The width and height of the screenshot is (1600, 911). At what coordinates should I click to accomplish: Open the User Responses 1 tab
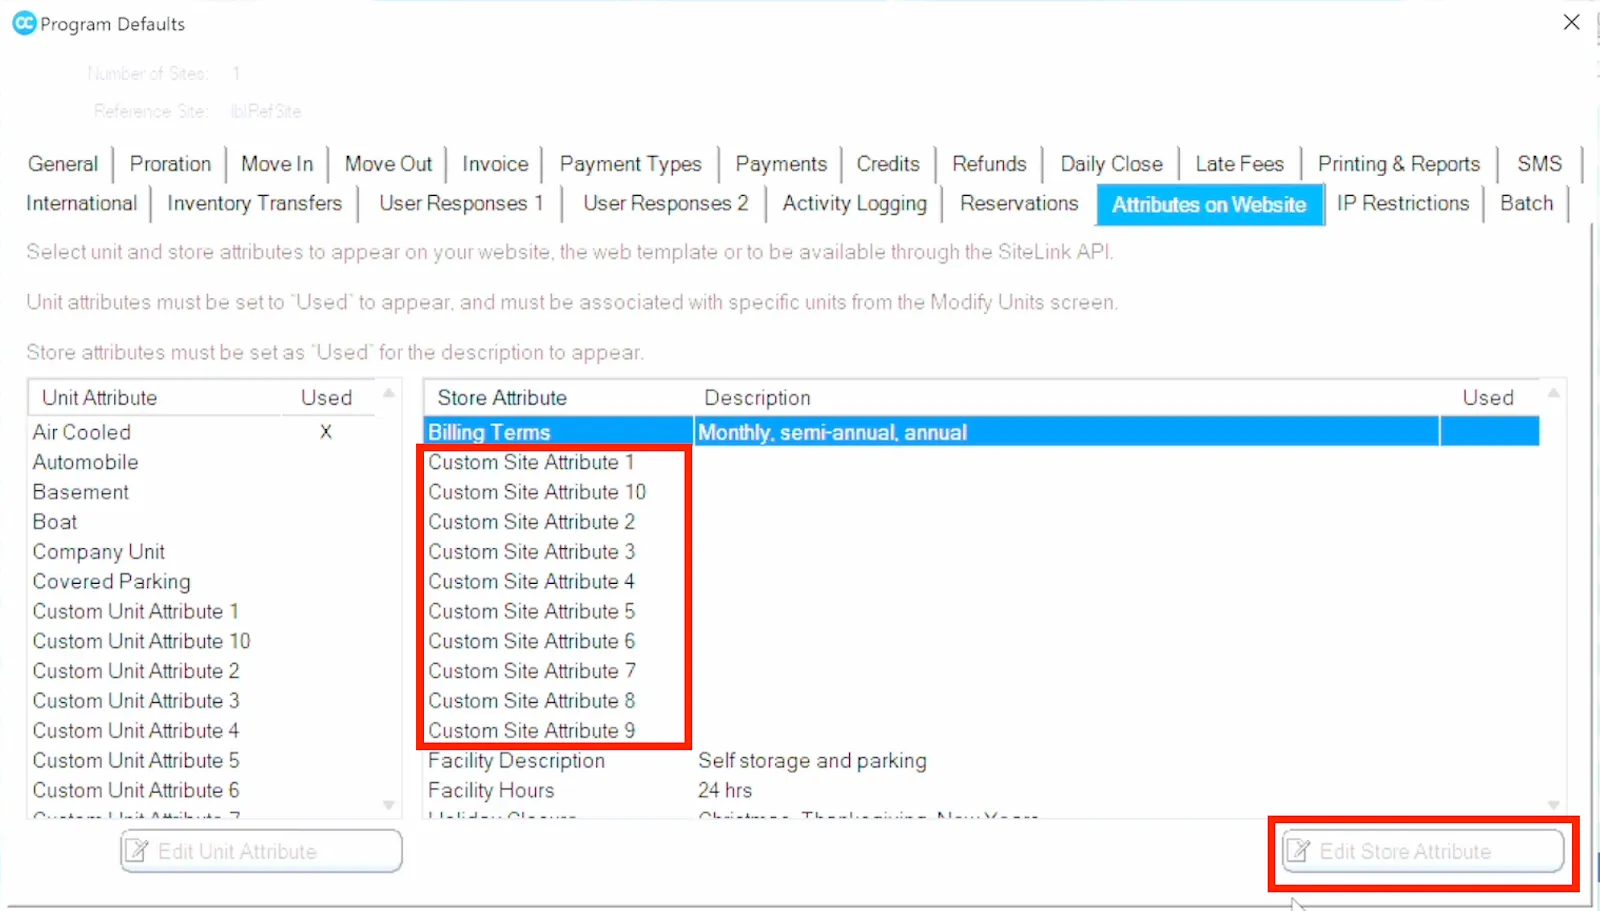[461, 203]
